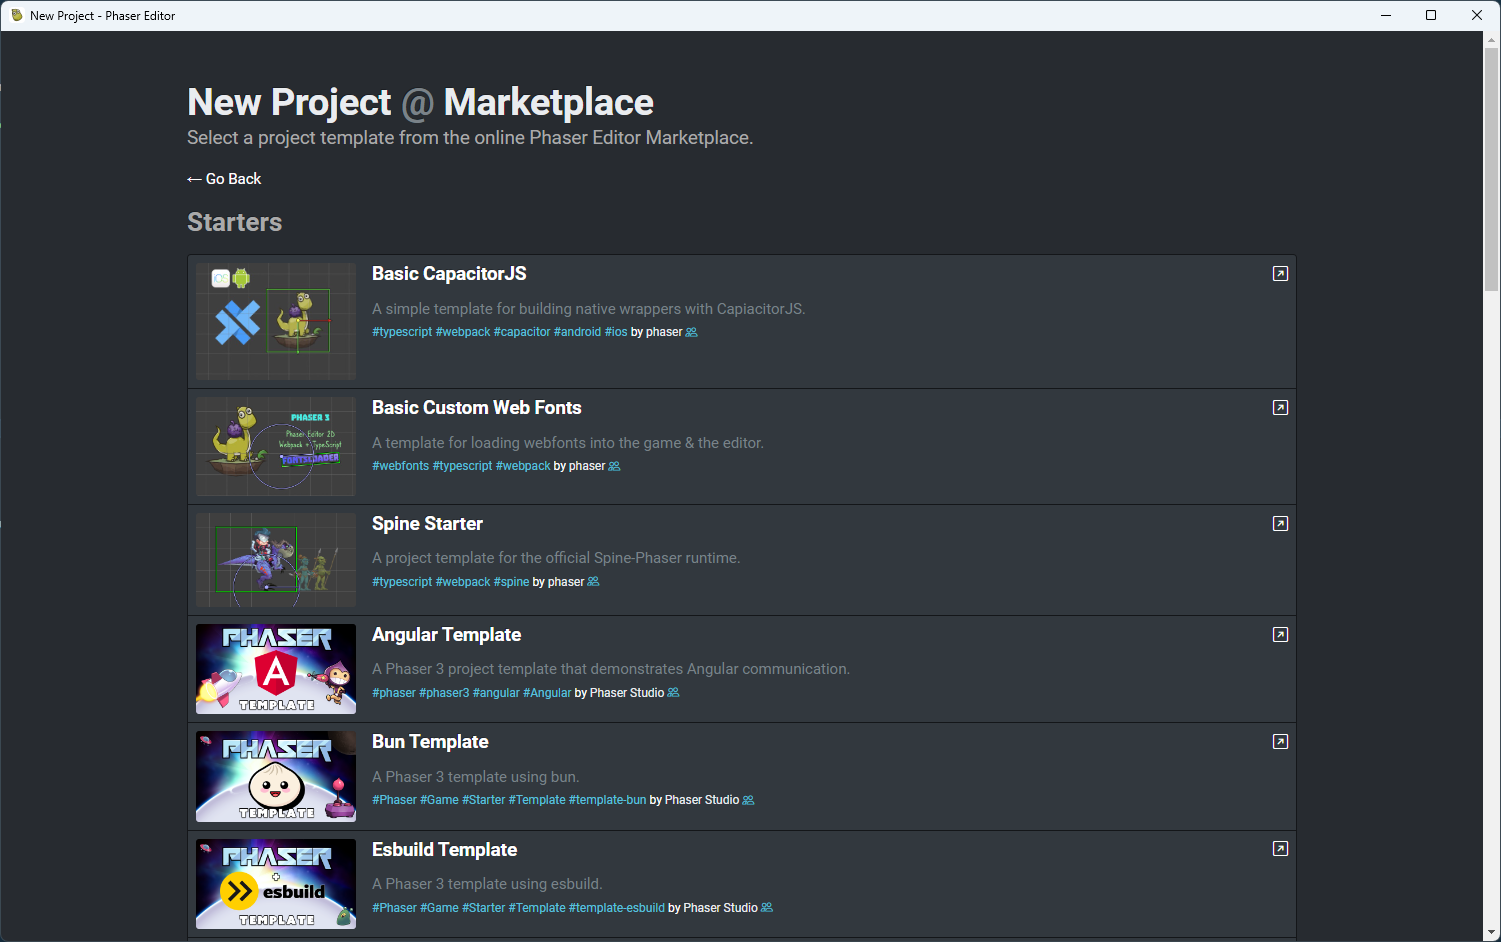The width and height of the screenshot is (1501, 942).
Task: Click Phaser Editor app icon in title bar
Action: [16, 15]
